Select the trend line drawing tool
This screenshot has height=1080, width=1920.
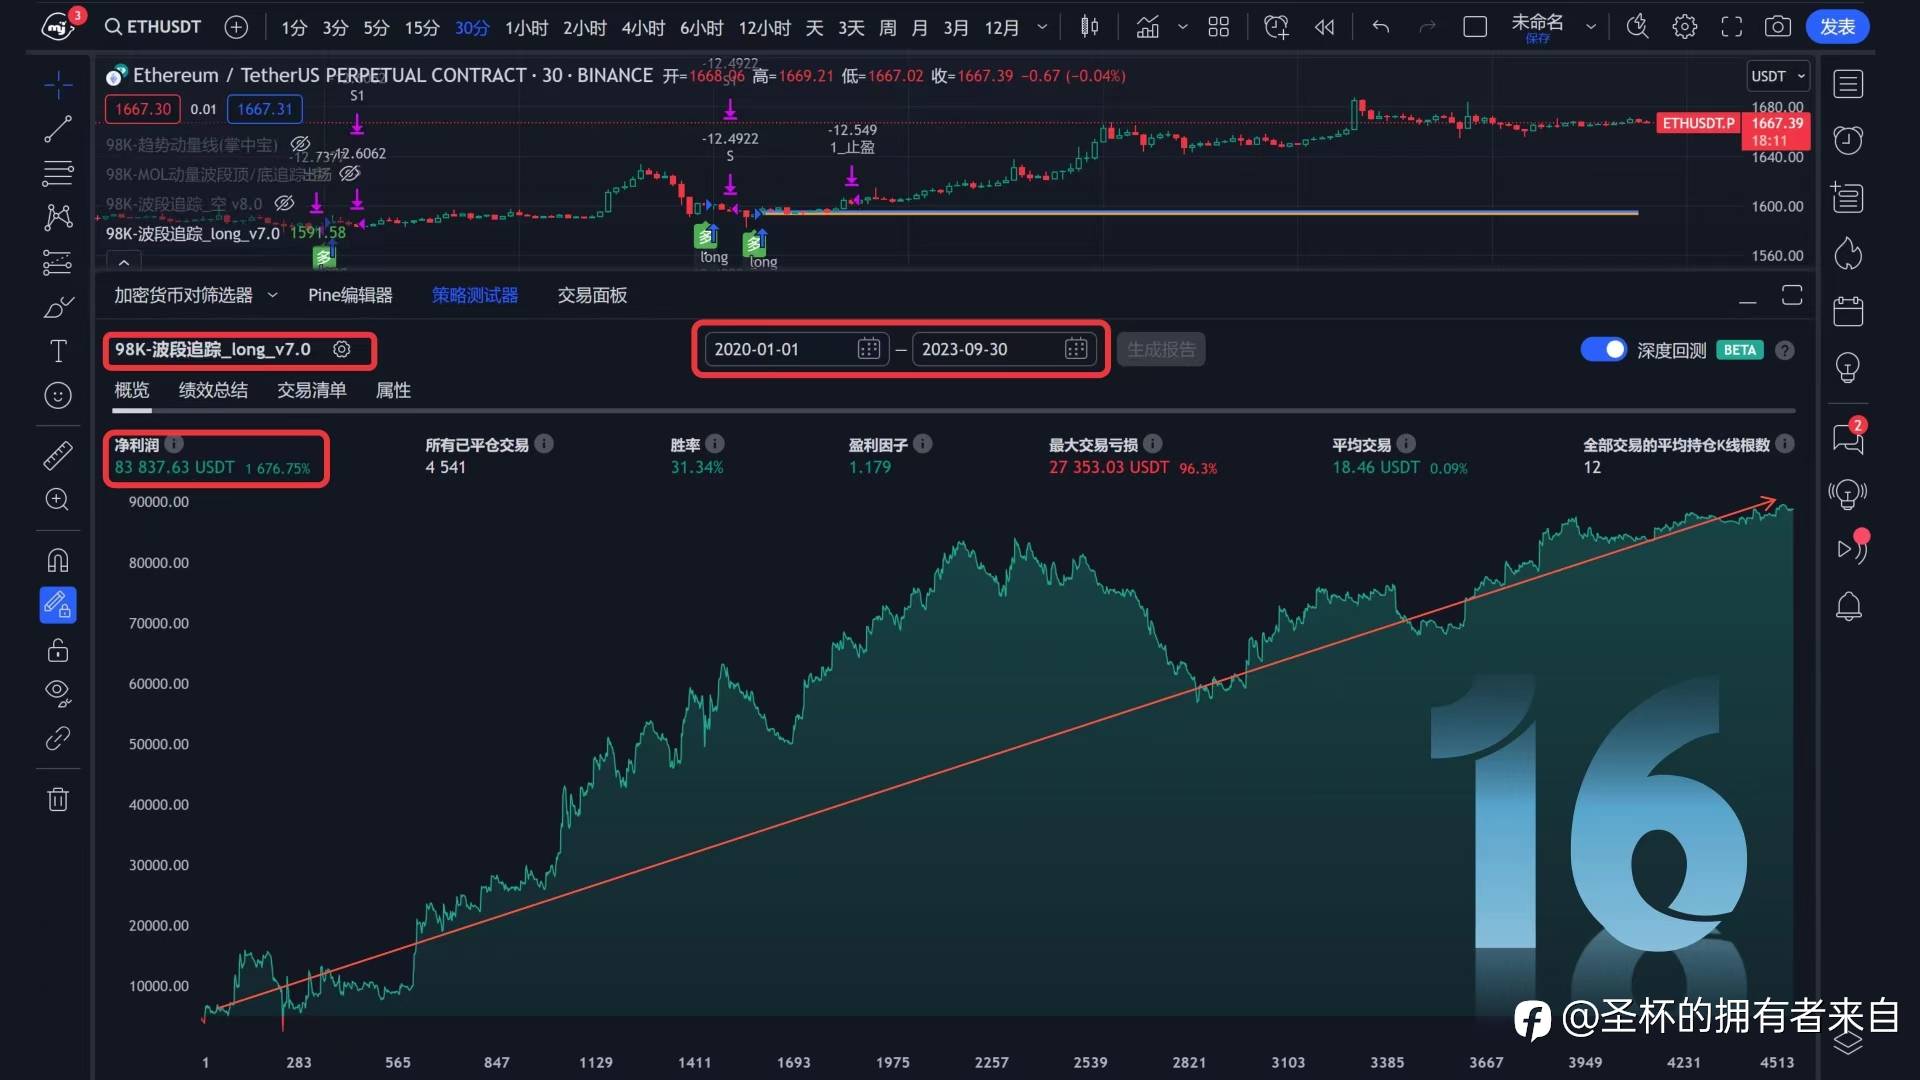(x=58, y=129)
